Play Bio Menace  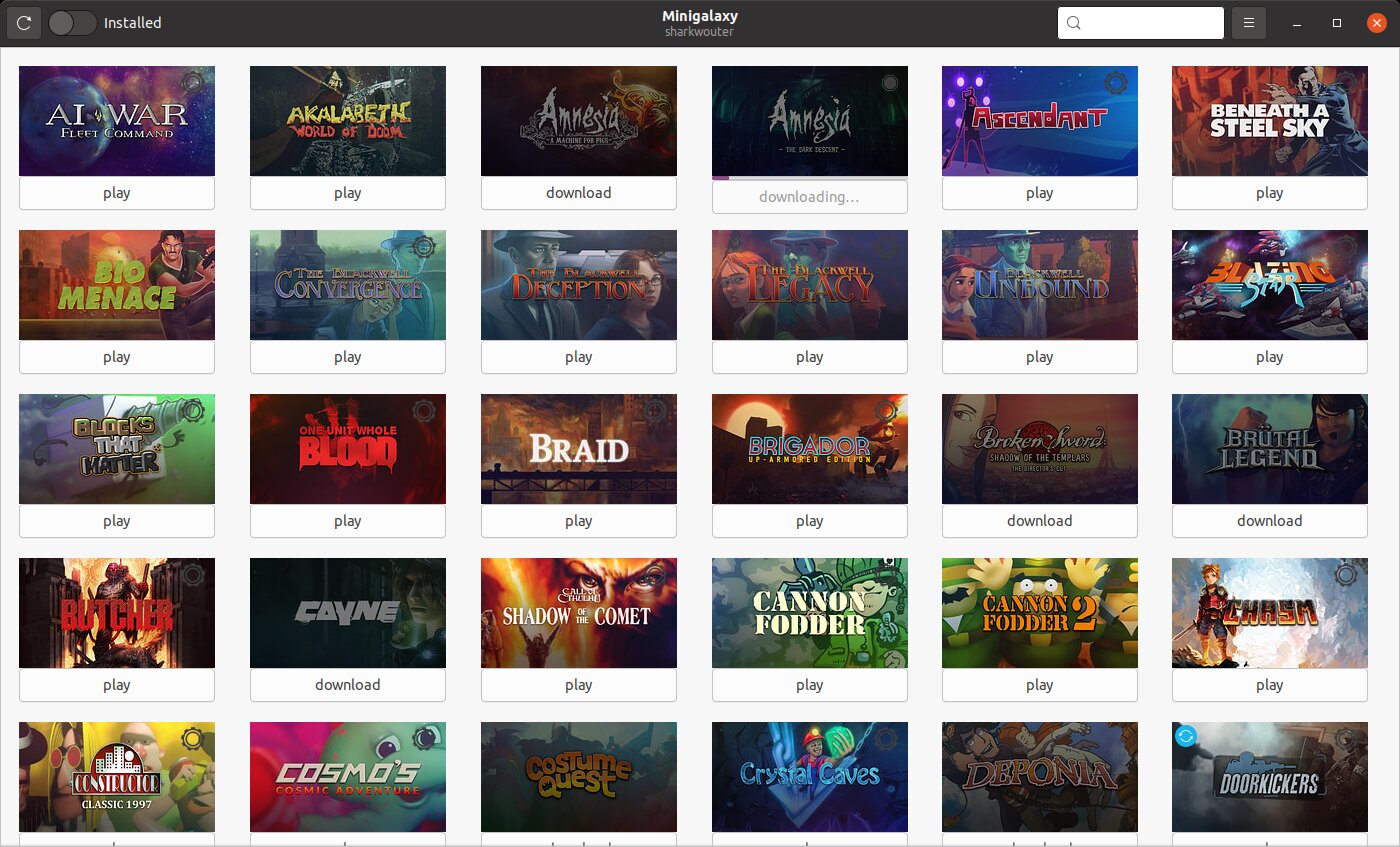tap(117, 357)
